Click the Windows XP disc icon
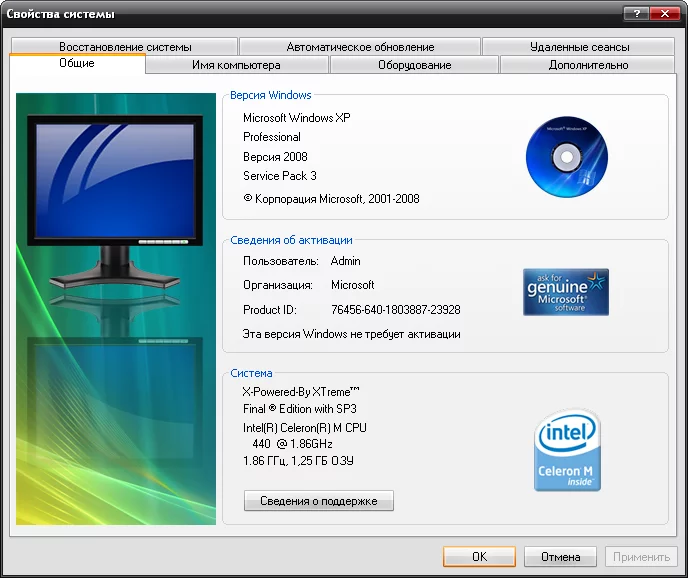This screenshot has height=578, width=688. 566,157
